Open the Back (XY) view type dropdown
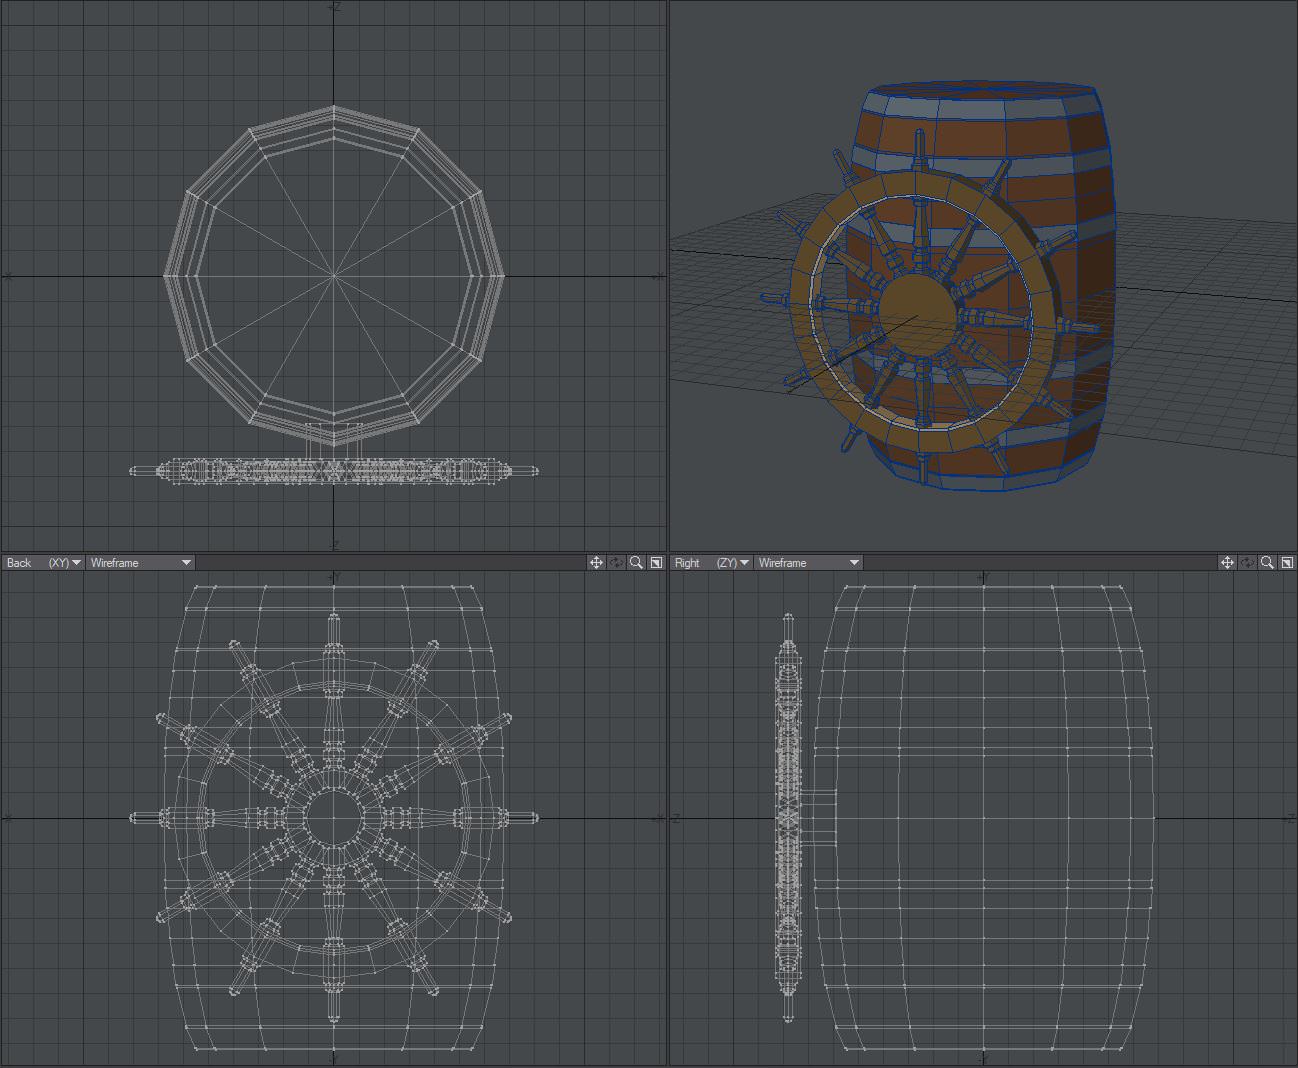The height and width of the screenshot is (1068, 1298). (x=43, y=563)
